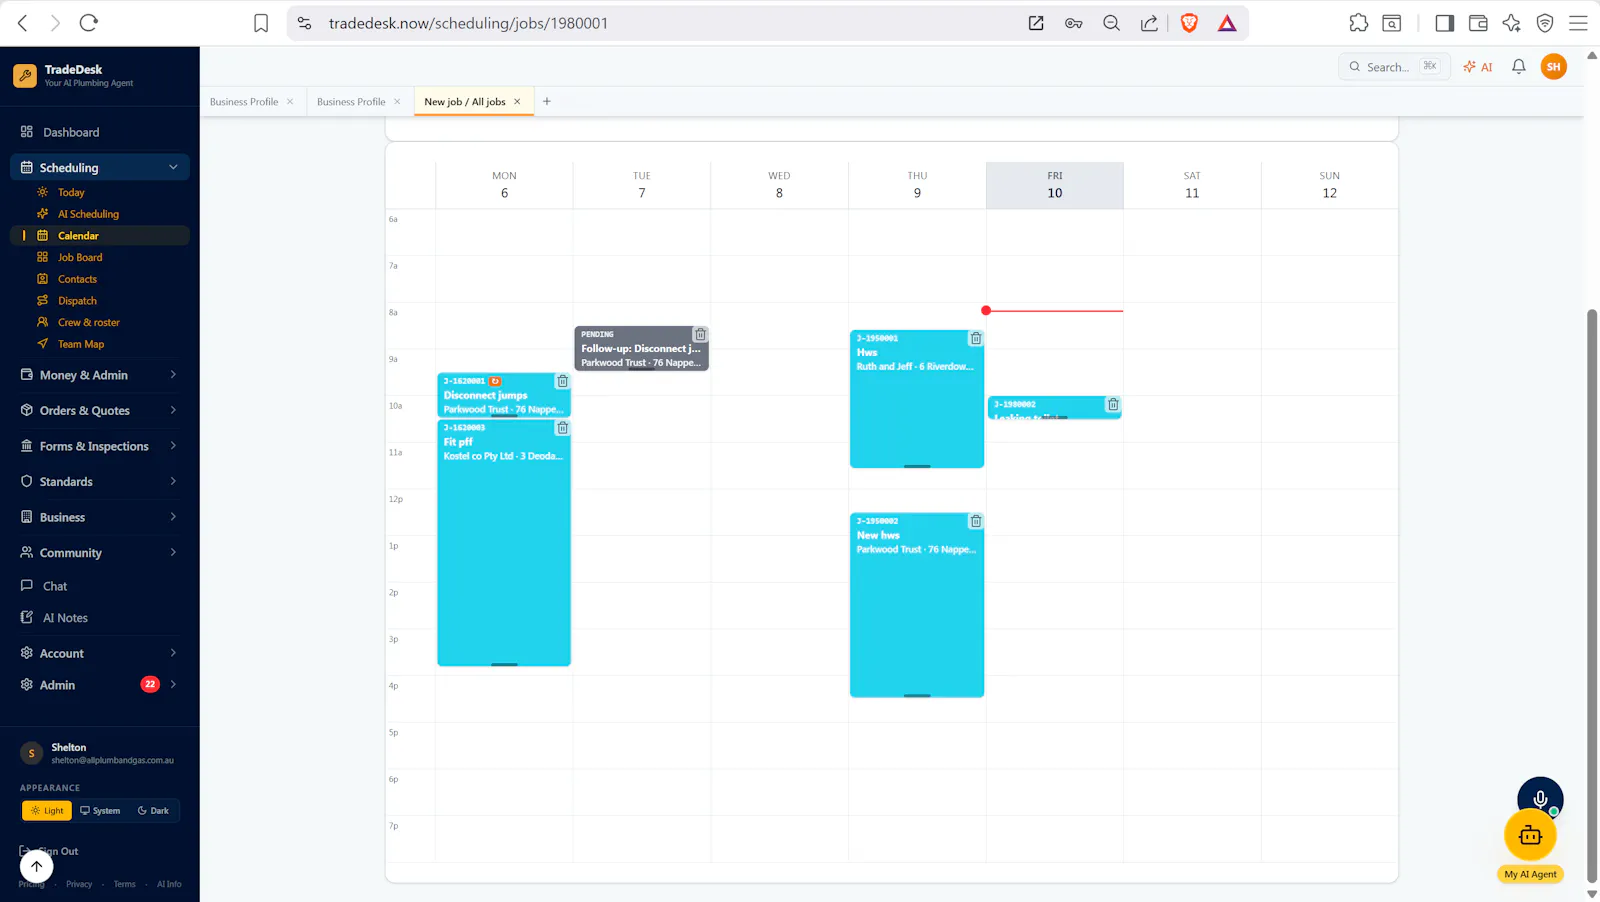Open the SH user avatar menu

coord(1553,67)
